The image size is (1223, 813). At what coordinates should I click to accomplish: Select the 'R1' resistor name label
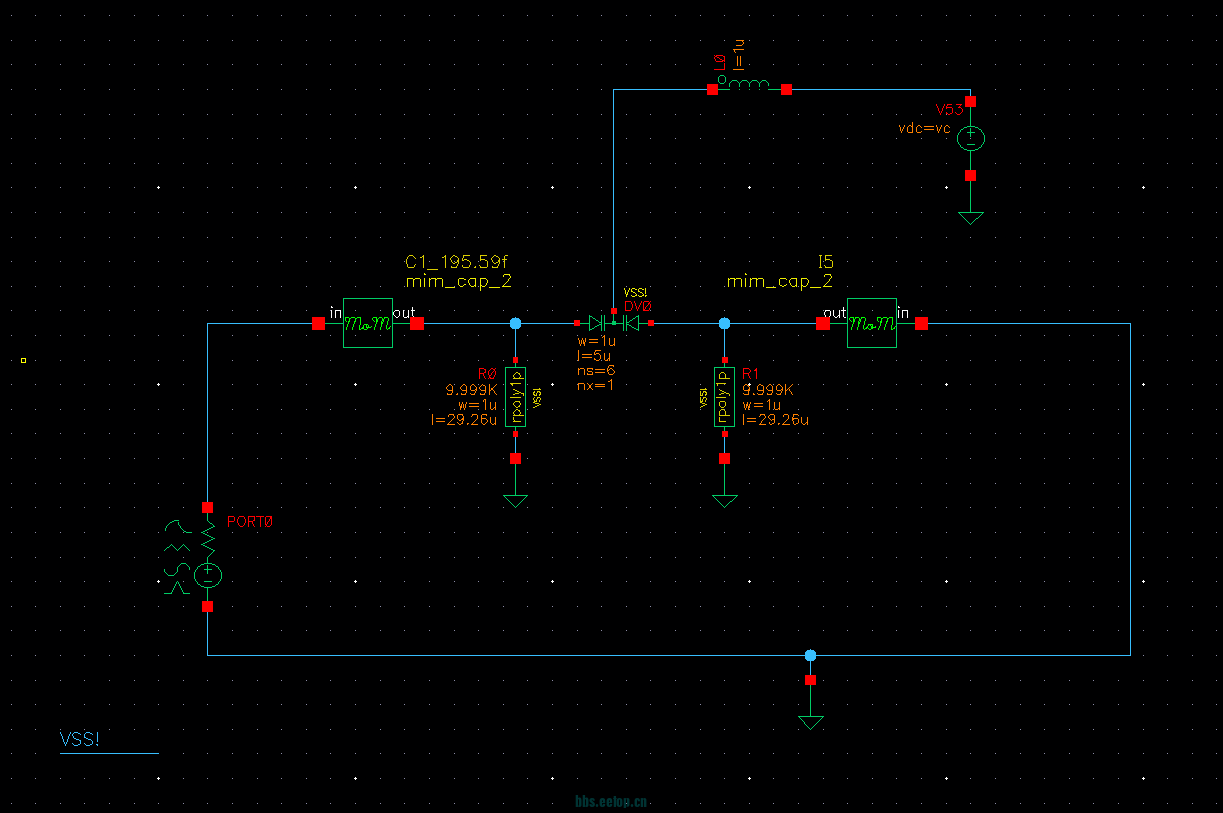(x=752, y=375)
